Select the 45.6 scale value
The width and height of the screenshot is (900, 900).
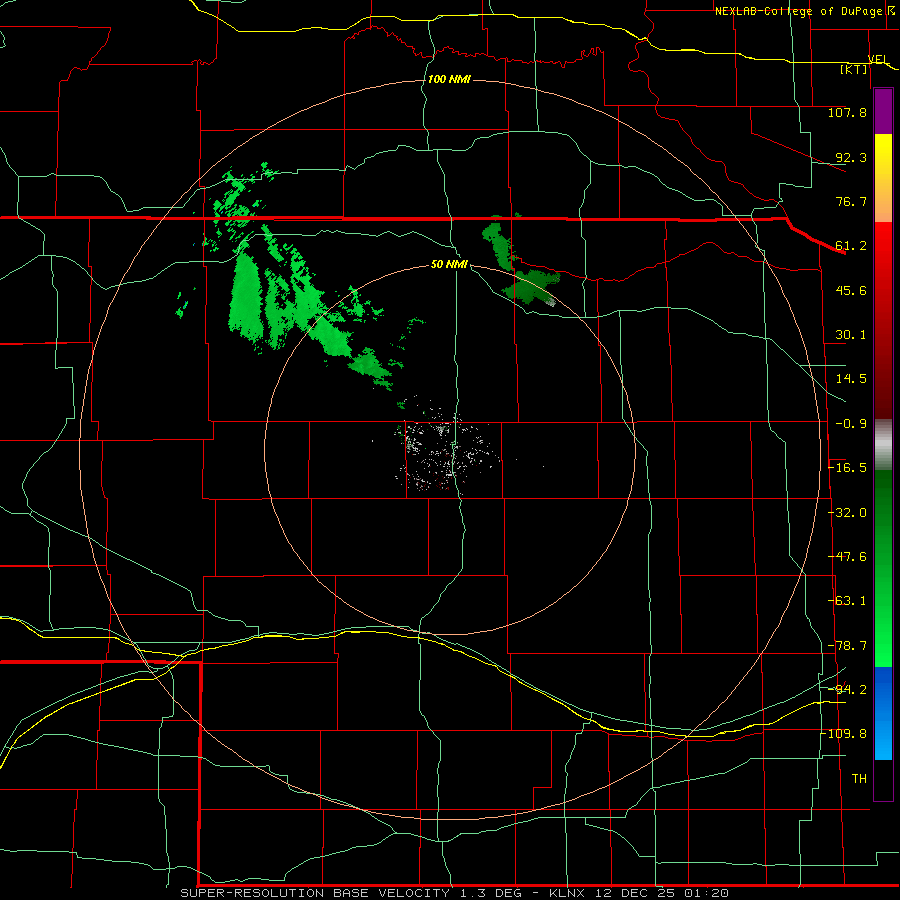click(851, 290)
